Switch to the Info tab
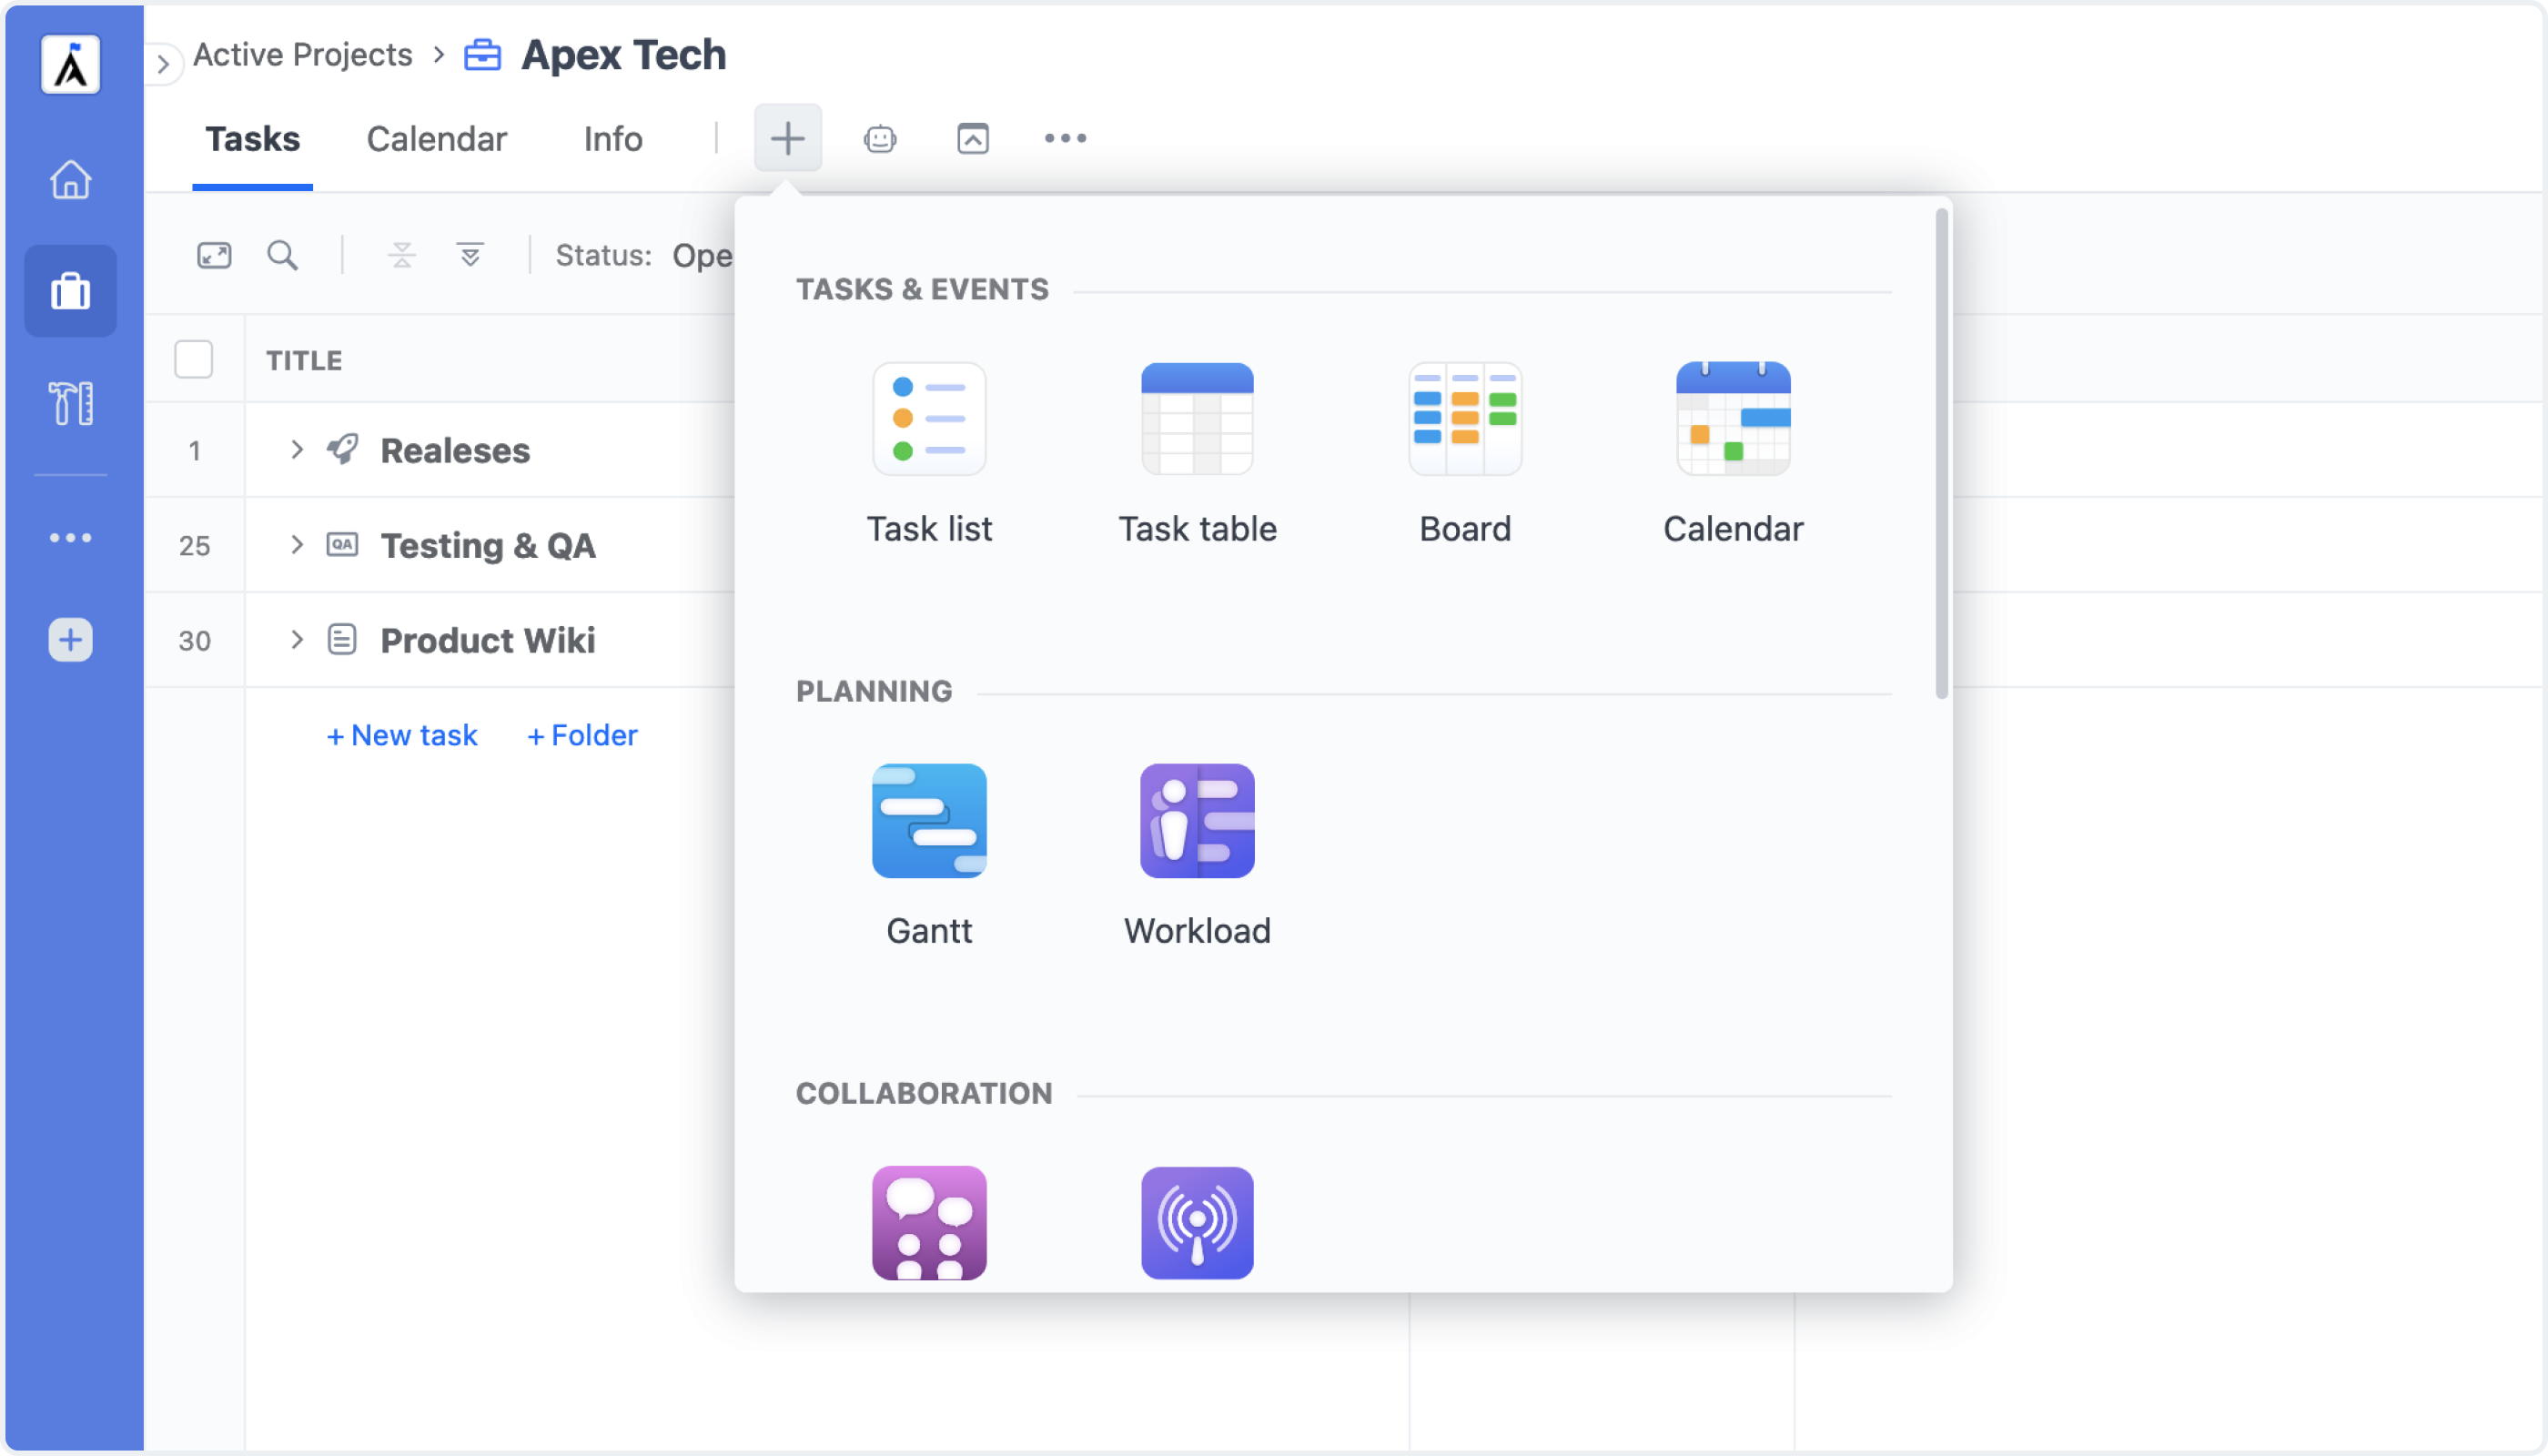 click(x=613, y=139)
